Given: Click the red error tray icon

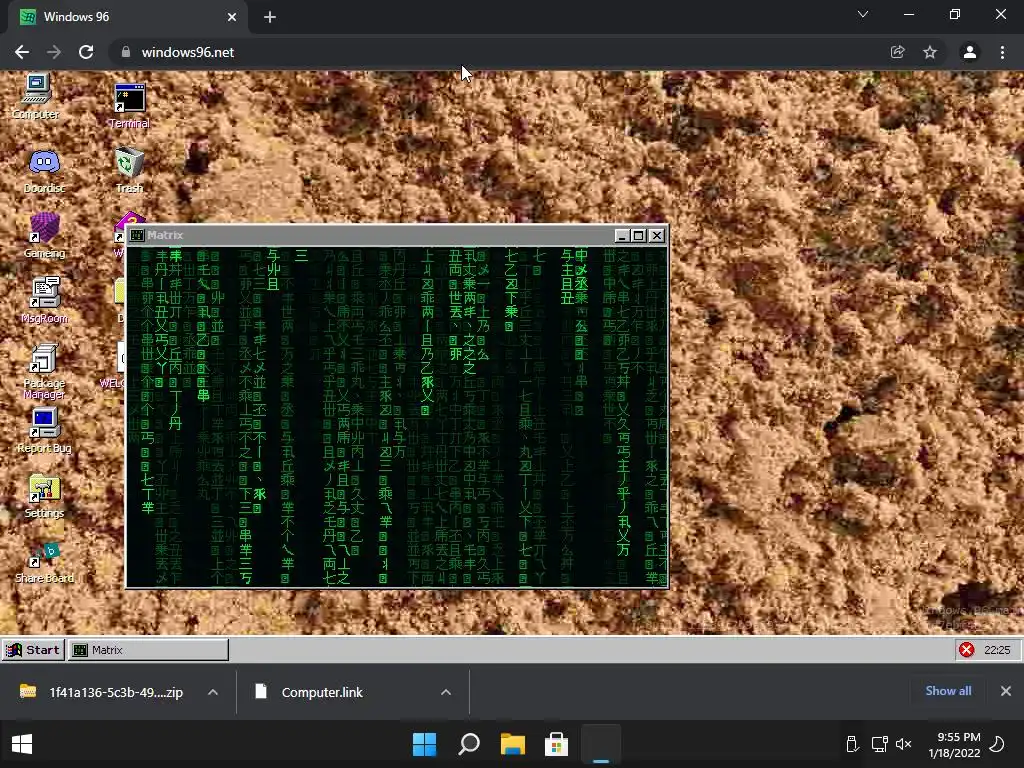Looking at the screenshot, I should (x=967, y=650).
